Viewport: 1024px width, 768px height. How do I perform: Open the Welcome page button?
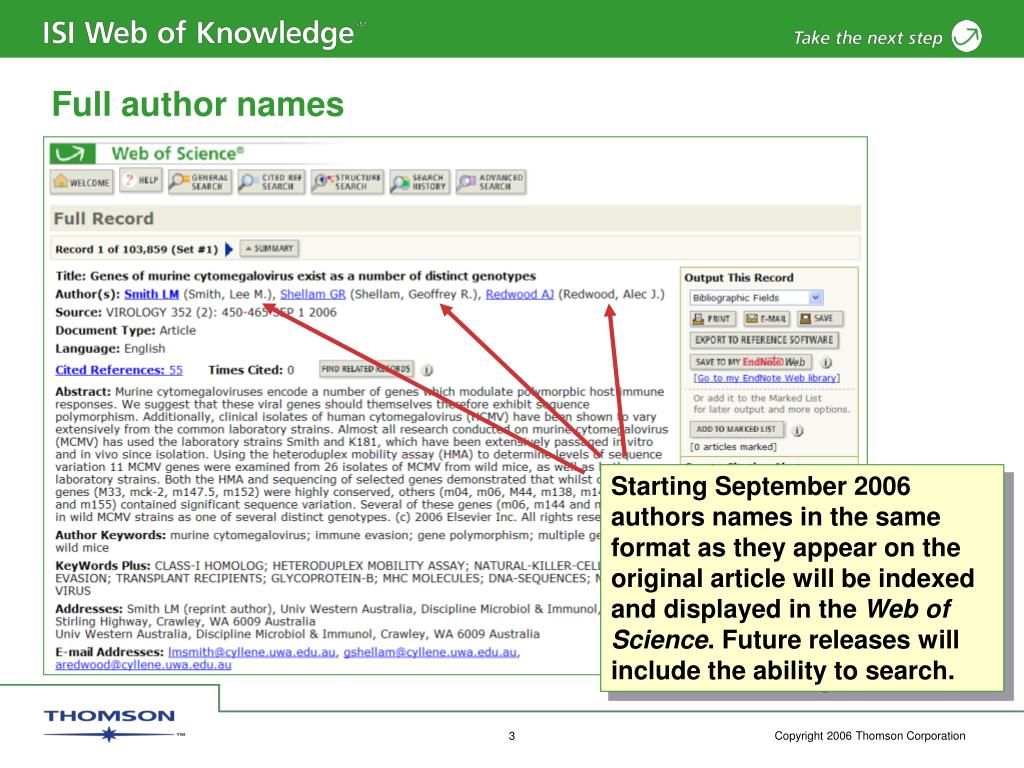tap(82, 182)
